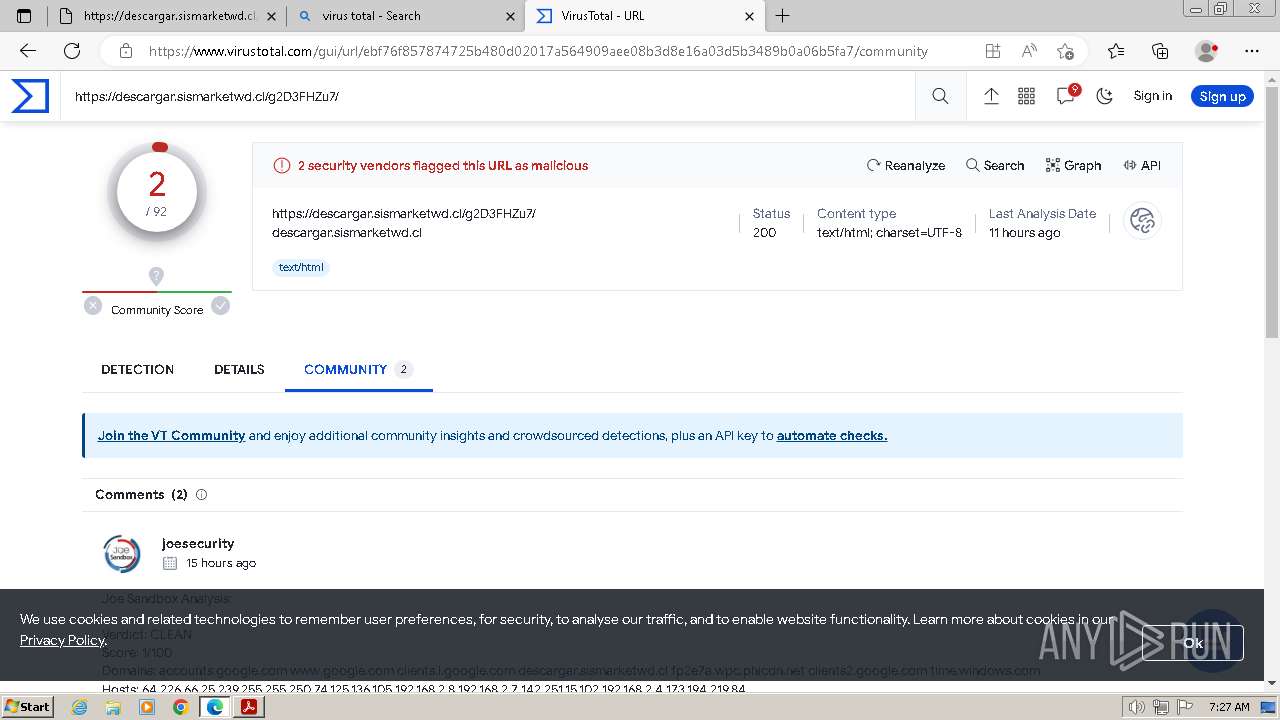Open the VirusTotal logo home link

click(x=30, y=96)
